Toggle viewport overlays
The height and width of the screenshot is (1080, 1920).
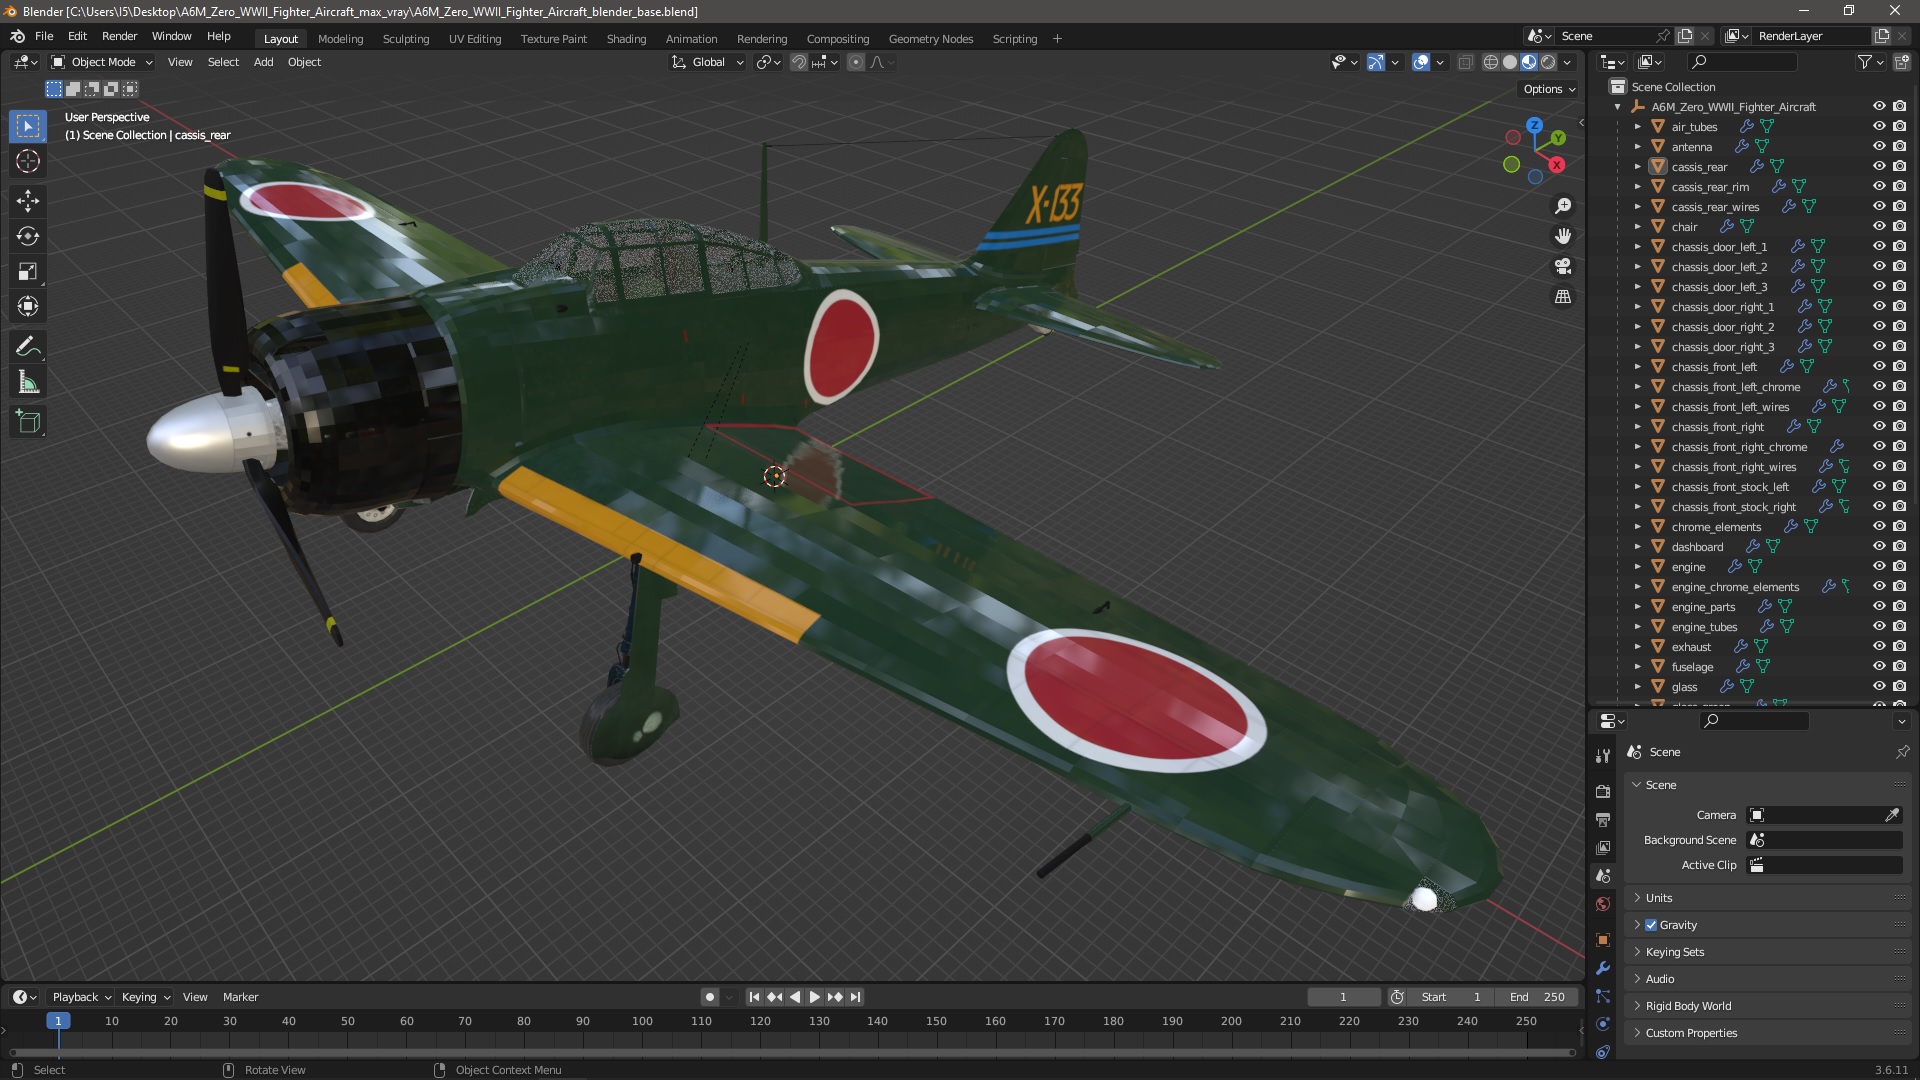pos(1421,62)
